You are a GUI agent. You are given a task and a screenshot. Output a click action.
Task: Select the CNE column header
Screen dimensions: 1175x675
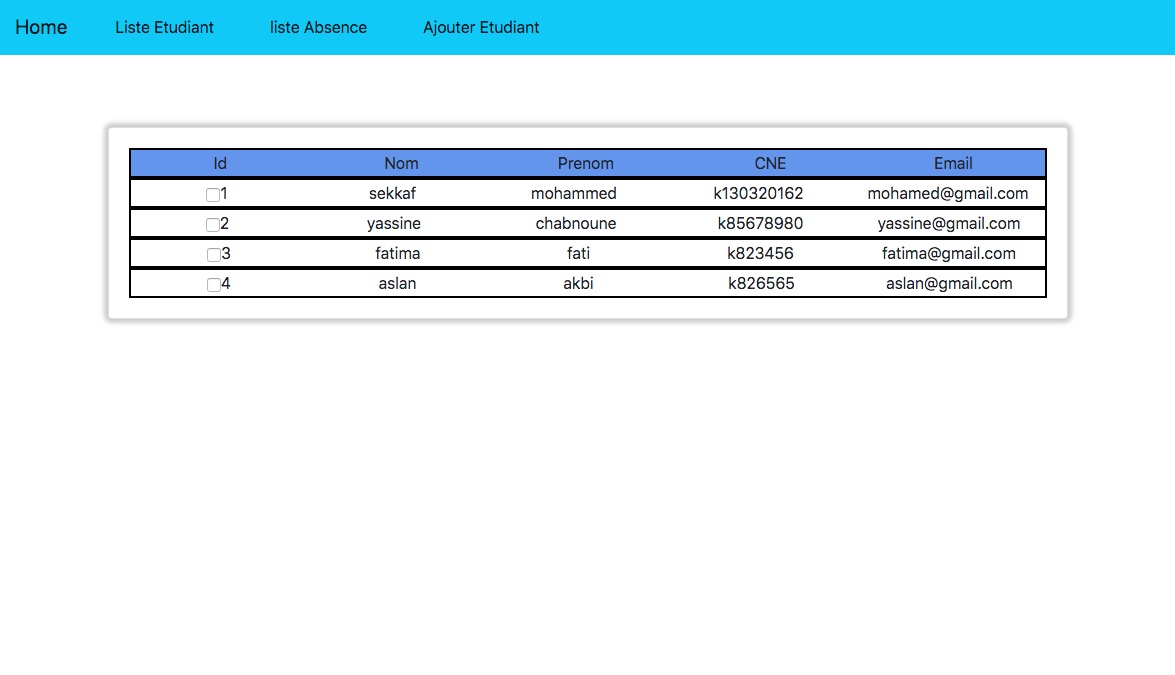coord(770,163)
